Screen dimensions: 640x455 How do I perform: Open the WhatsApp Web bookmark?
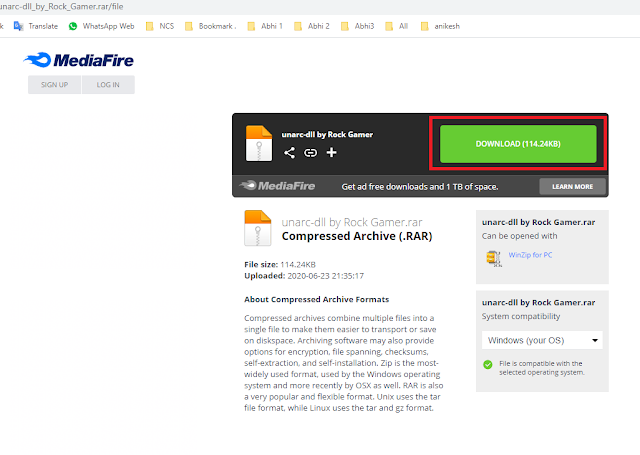point(102,26)
